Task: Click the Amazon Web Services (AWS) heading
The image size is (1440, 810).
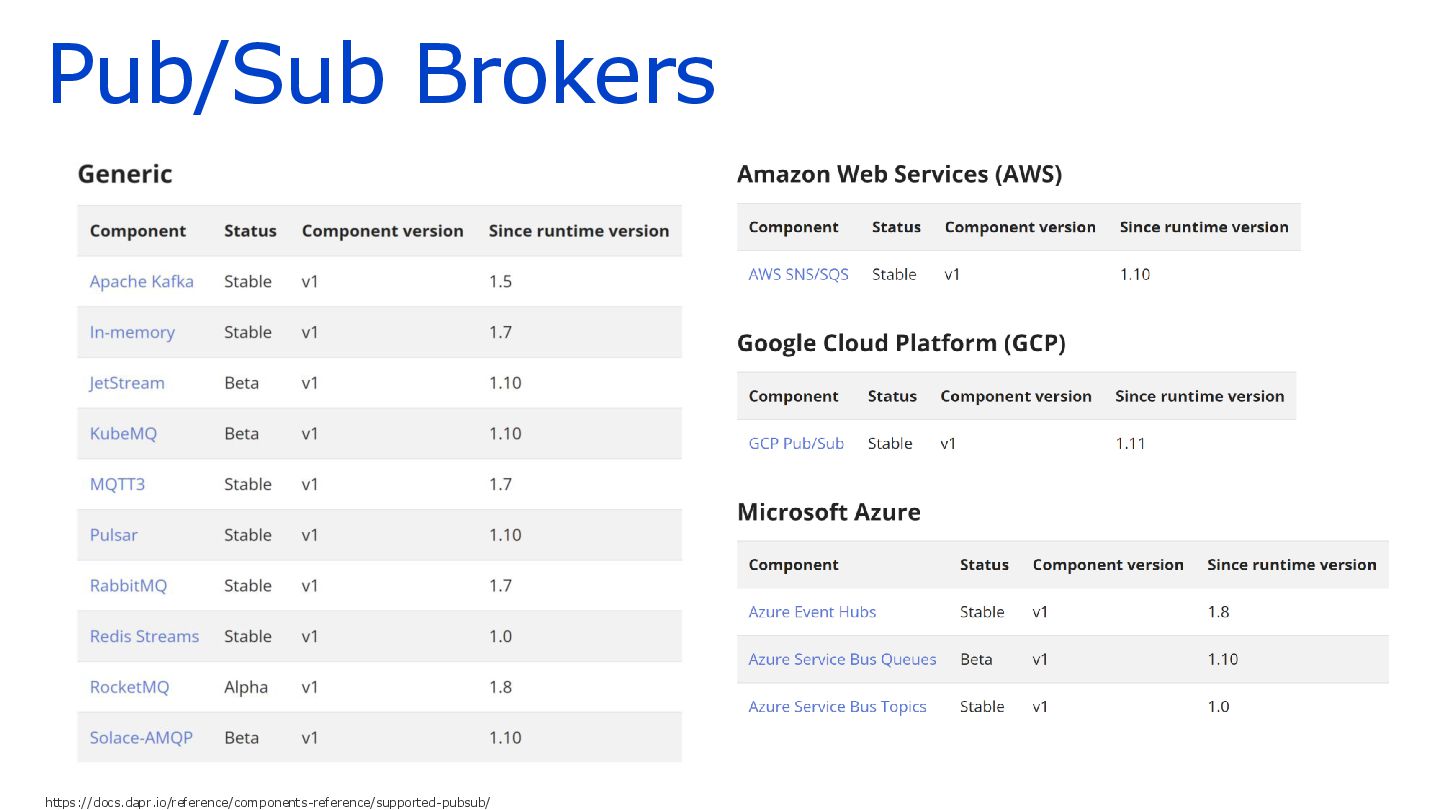Action: [x=899, y=174]
